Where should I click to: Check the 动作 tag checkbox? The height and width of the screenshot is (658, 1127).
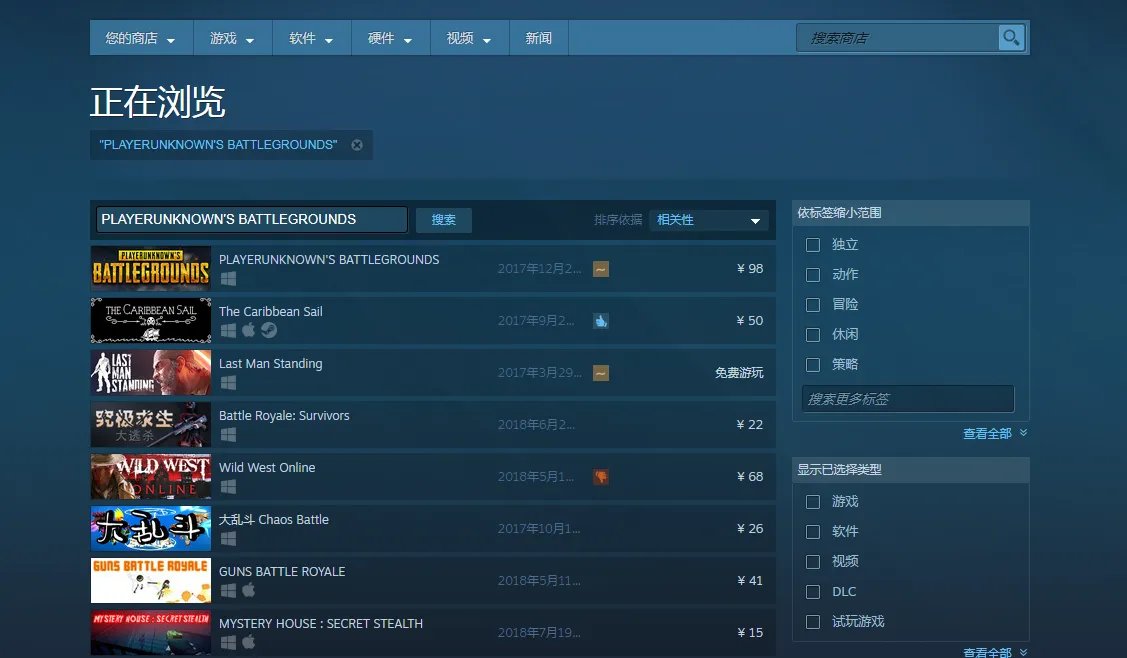pyautogui.click(x=813, y=274)
